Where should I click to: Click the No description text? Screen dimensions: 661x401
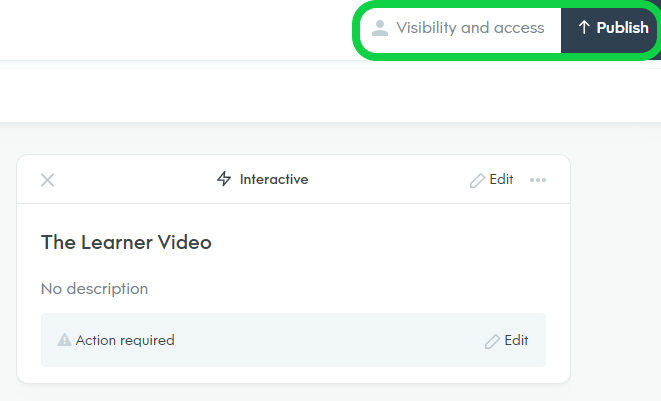(94, 289)
